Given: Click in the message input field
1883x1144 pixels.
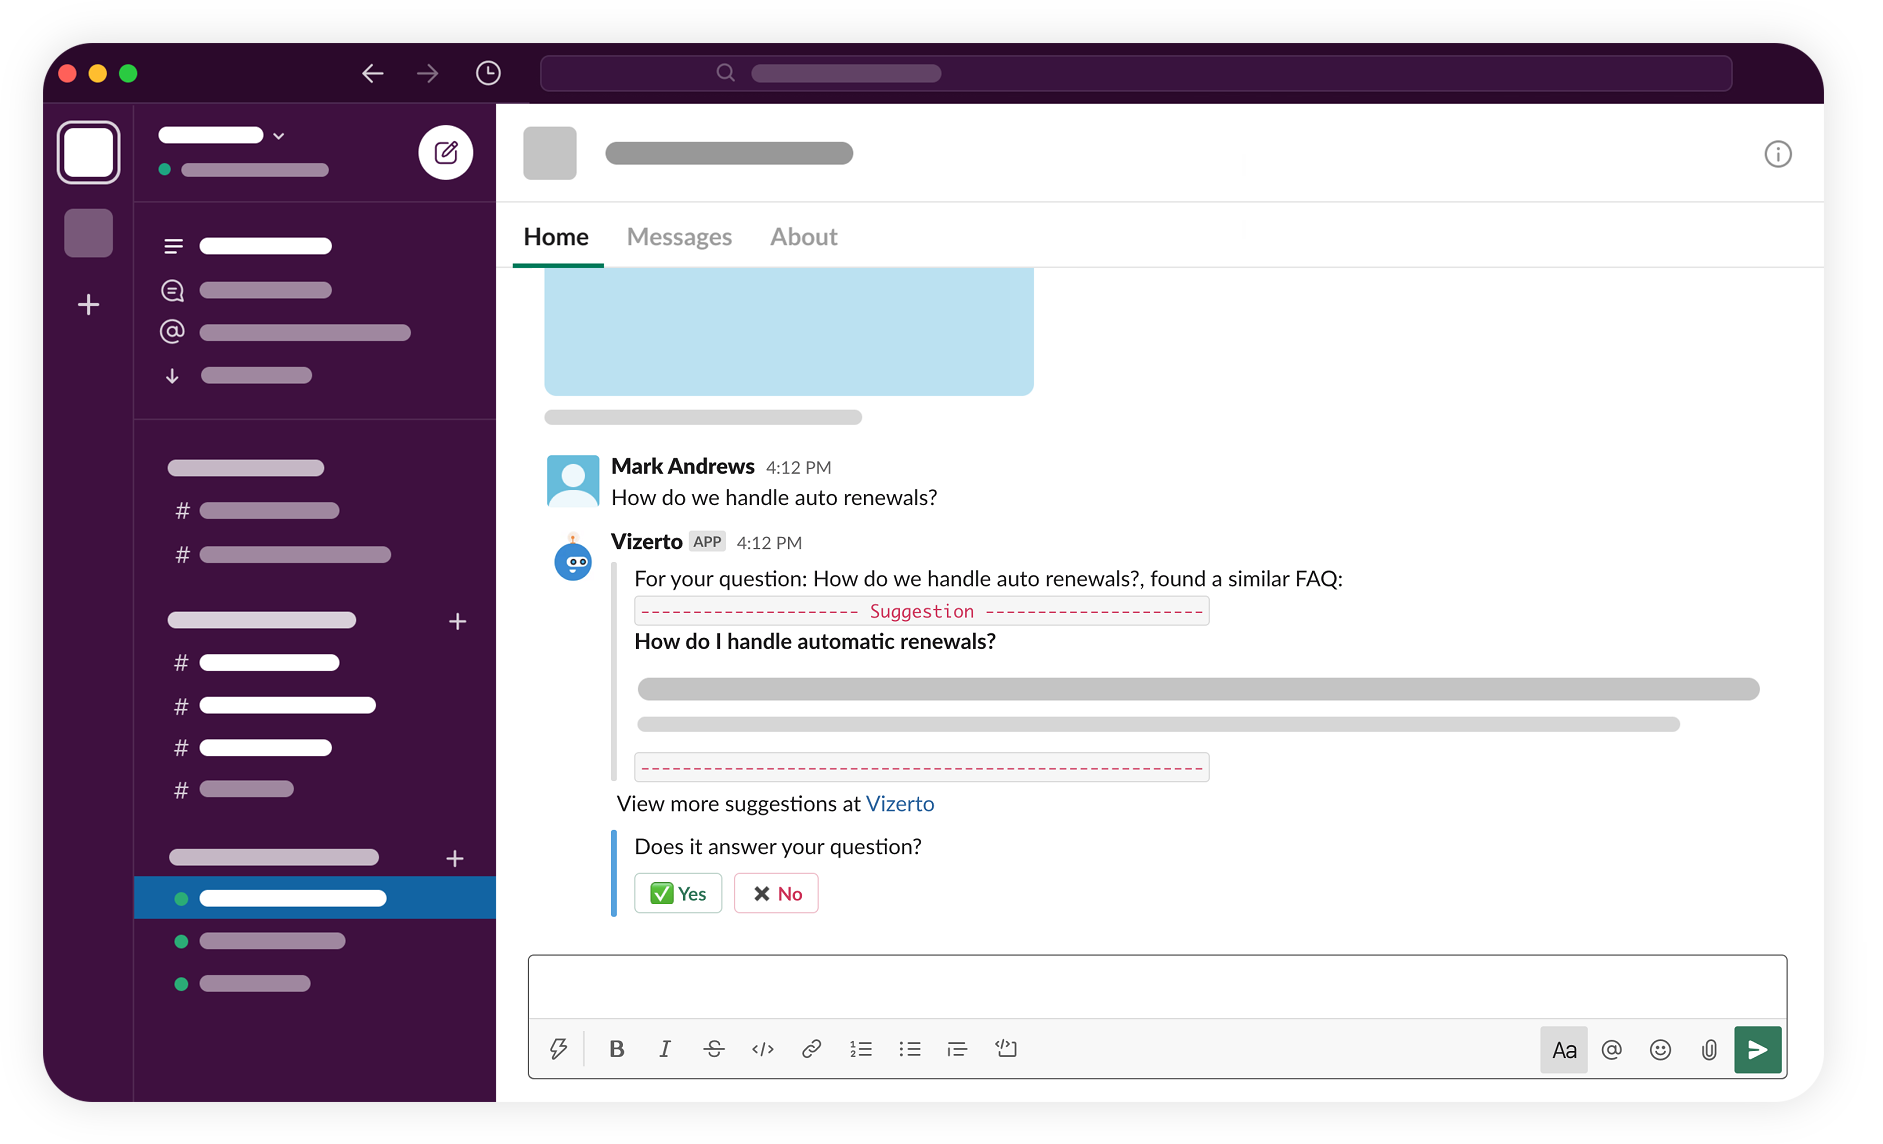Looking at the screenshot, I should tap(1157, 987).
